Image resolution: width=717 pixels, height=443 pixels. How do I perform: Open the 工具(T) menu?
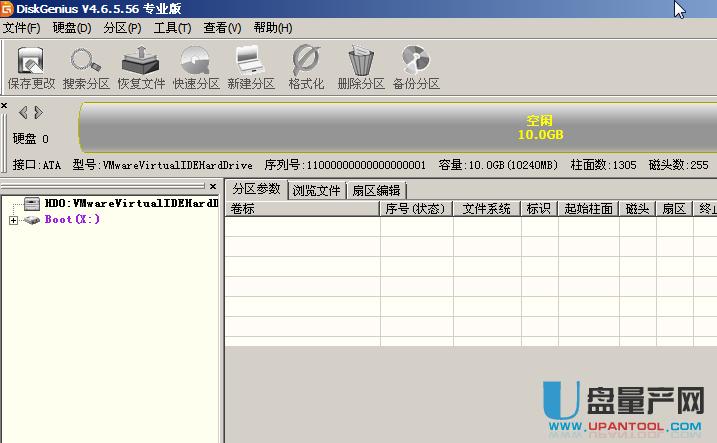click(172, 28)
